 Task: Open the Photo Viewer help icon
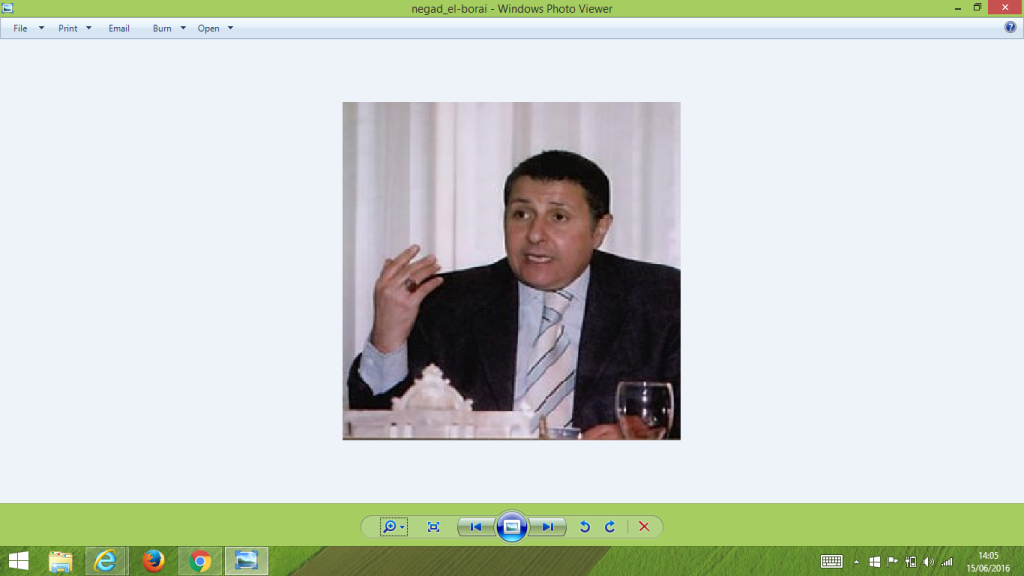[1010, 28]
